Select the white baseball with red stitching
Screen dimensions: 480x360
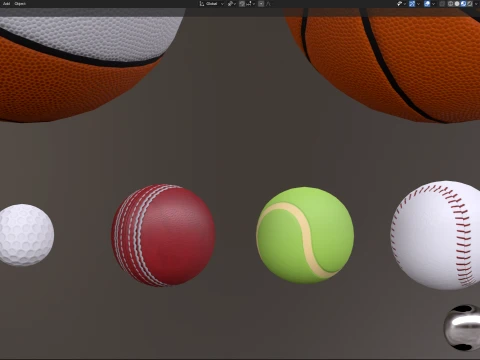(435, 235)
